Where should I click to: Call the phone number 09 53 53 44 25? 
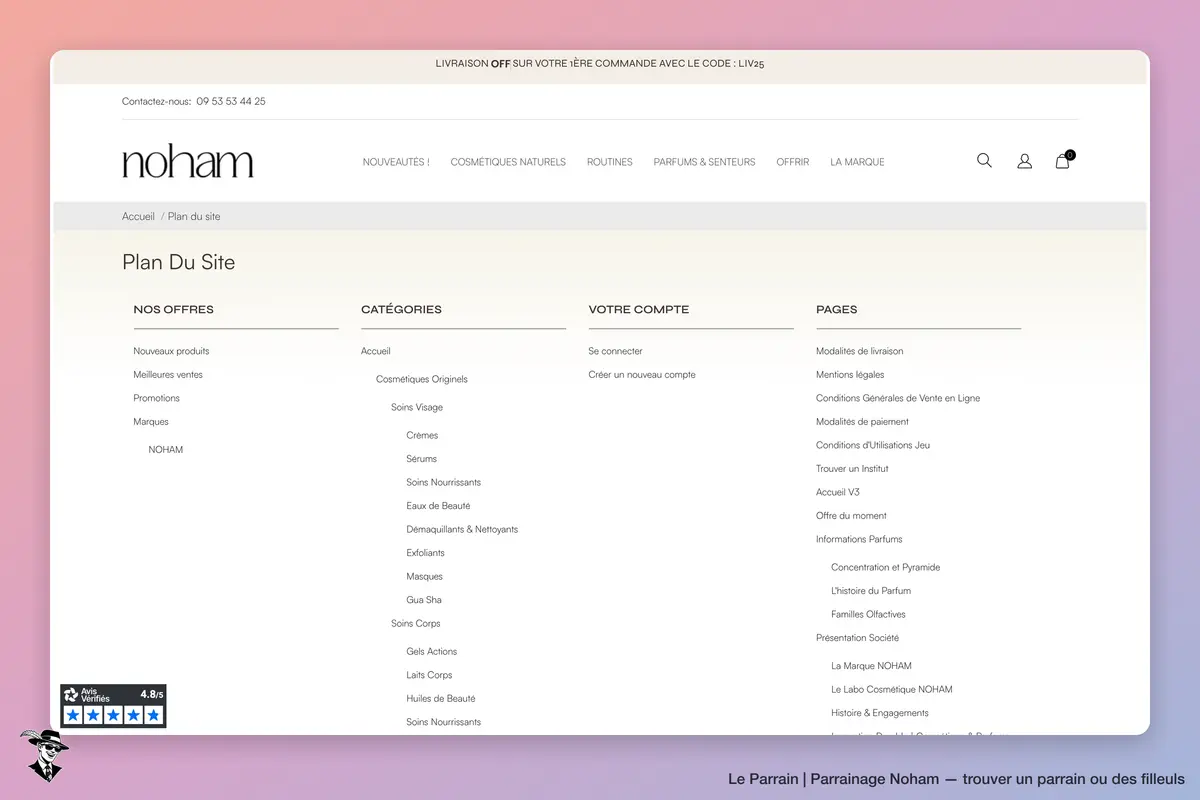(231, 101)
